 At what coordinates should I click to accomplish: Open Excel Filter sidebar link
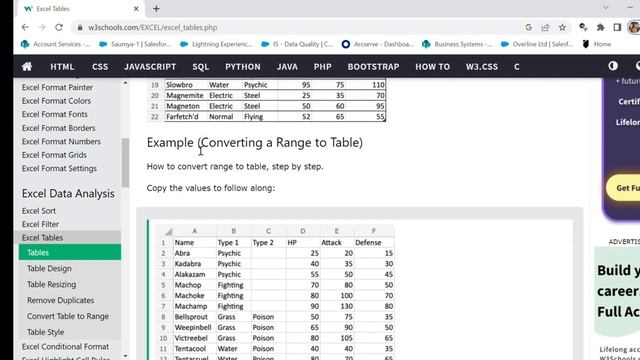point(40,224)
